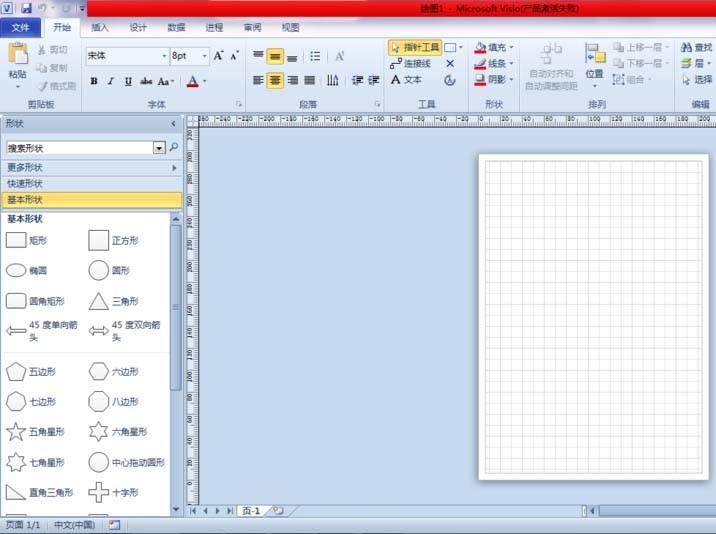Image resolution: width=716 pixels, height=534 pixels.
Task: Click the Bullets list icon
Action: [315, 56]
